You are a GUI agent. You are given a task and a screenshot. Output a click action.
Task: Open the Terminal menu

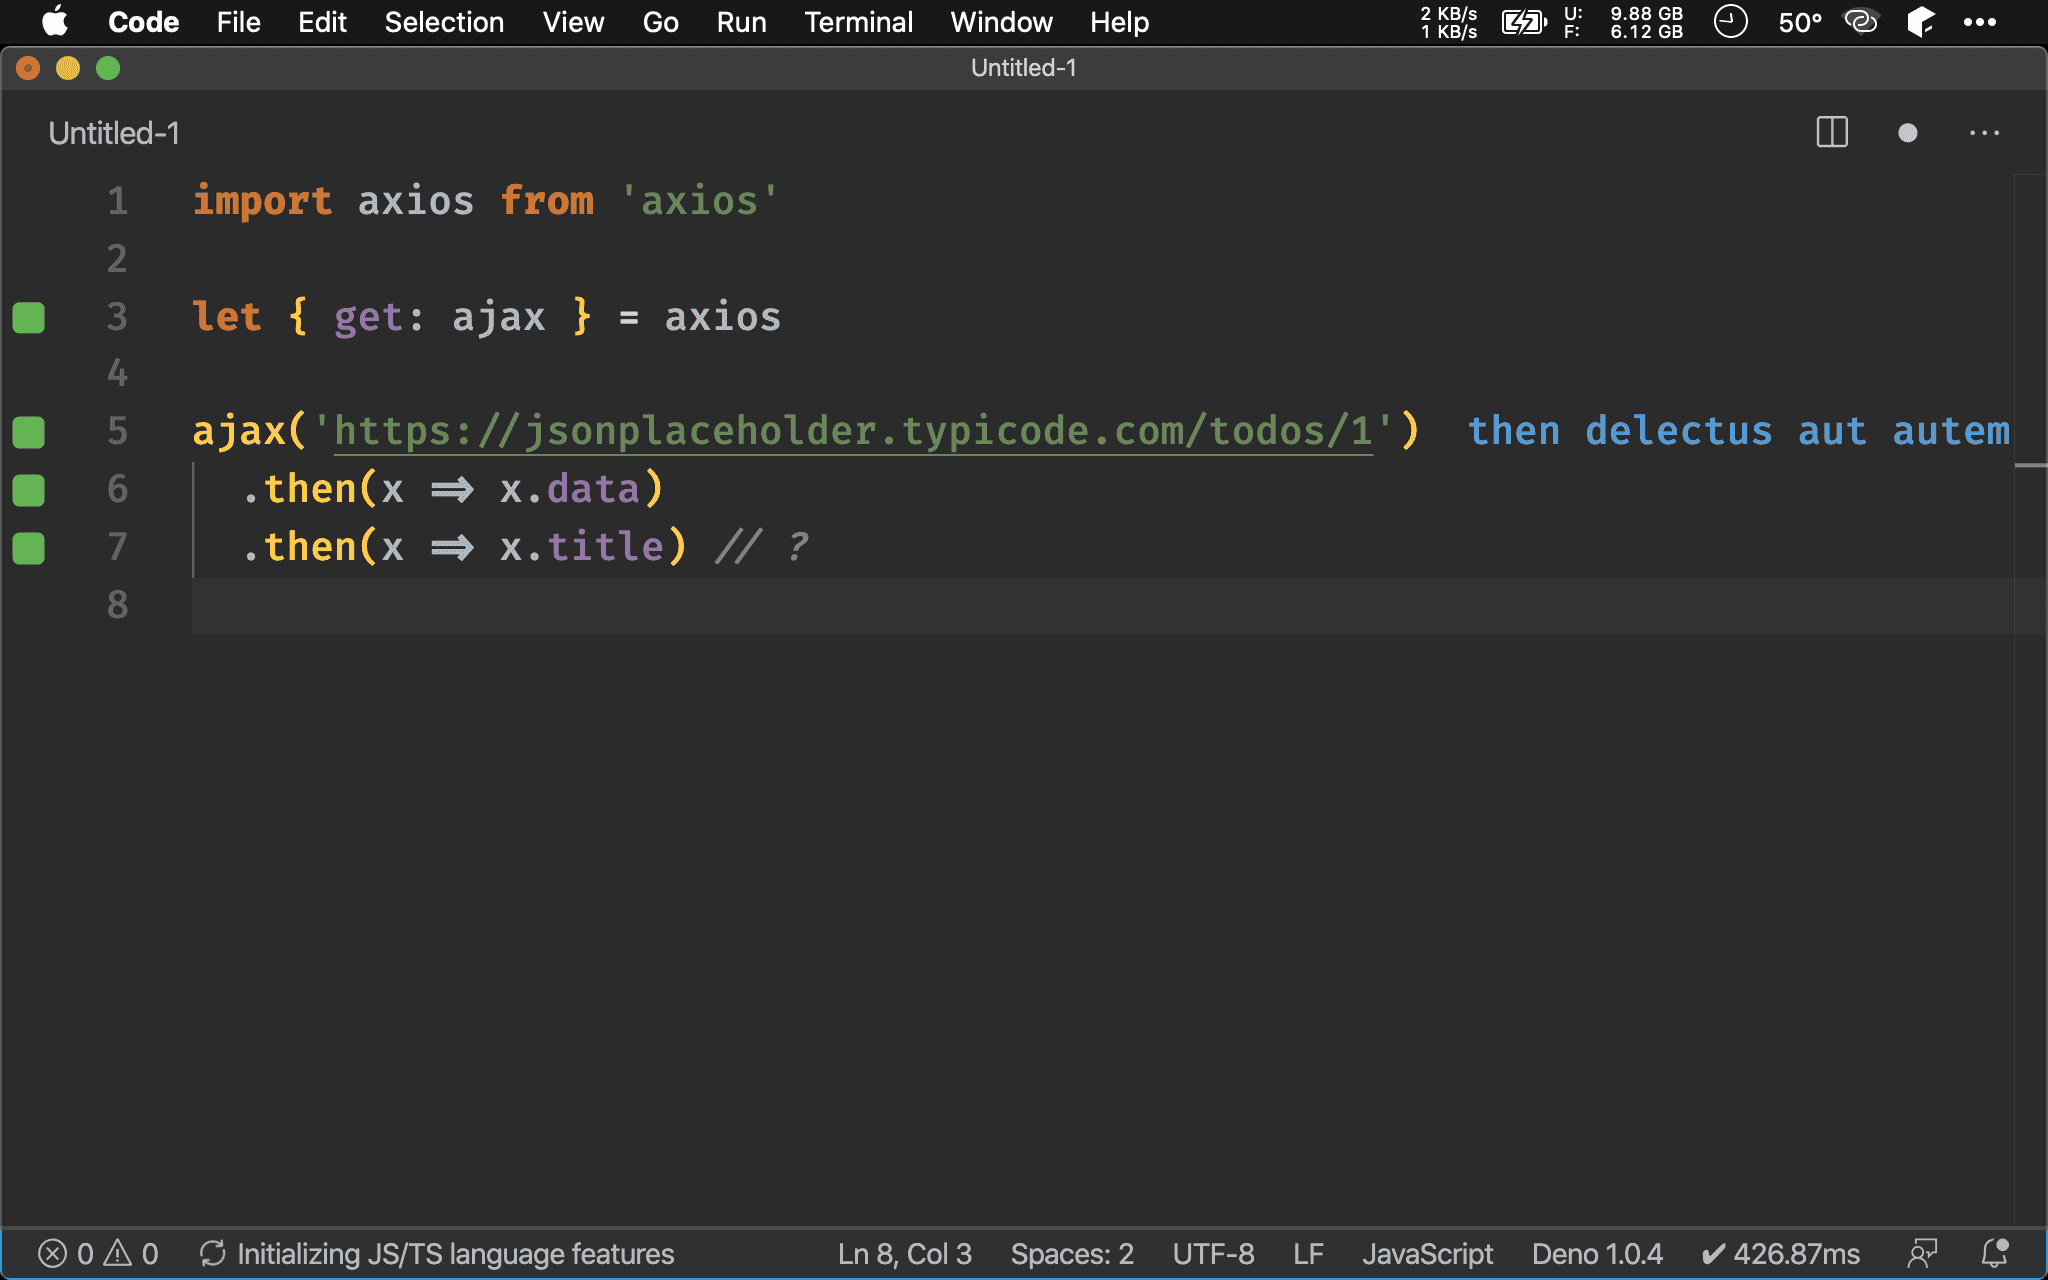(x=858, y=22)
